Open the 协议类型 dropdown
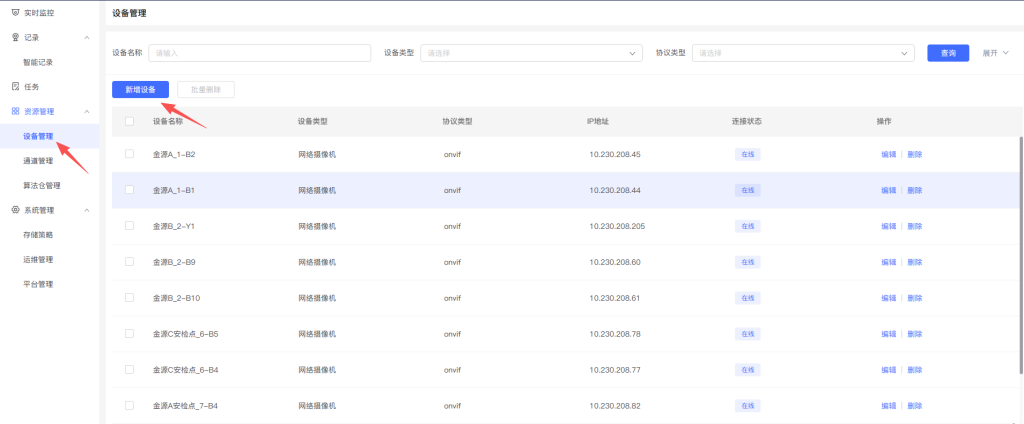This screenshot has height=424, width=1024. [803, 53]
